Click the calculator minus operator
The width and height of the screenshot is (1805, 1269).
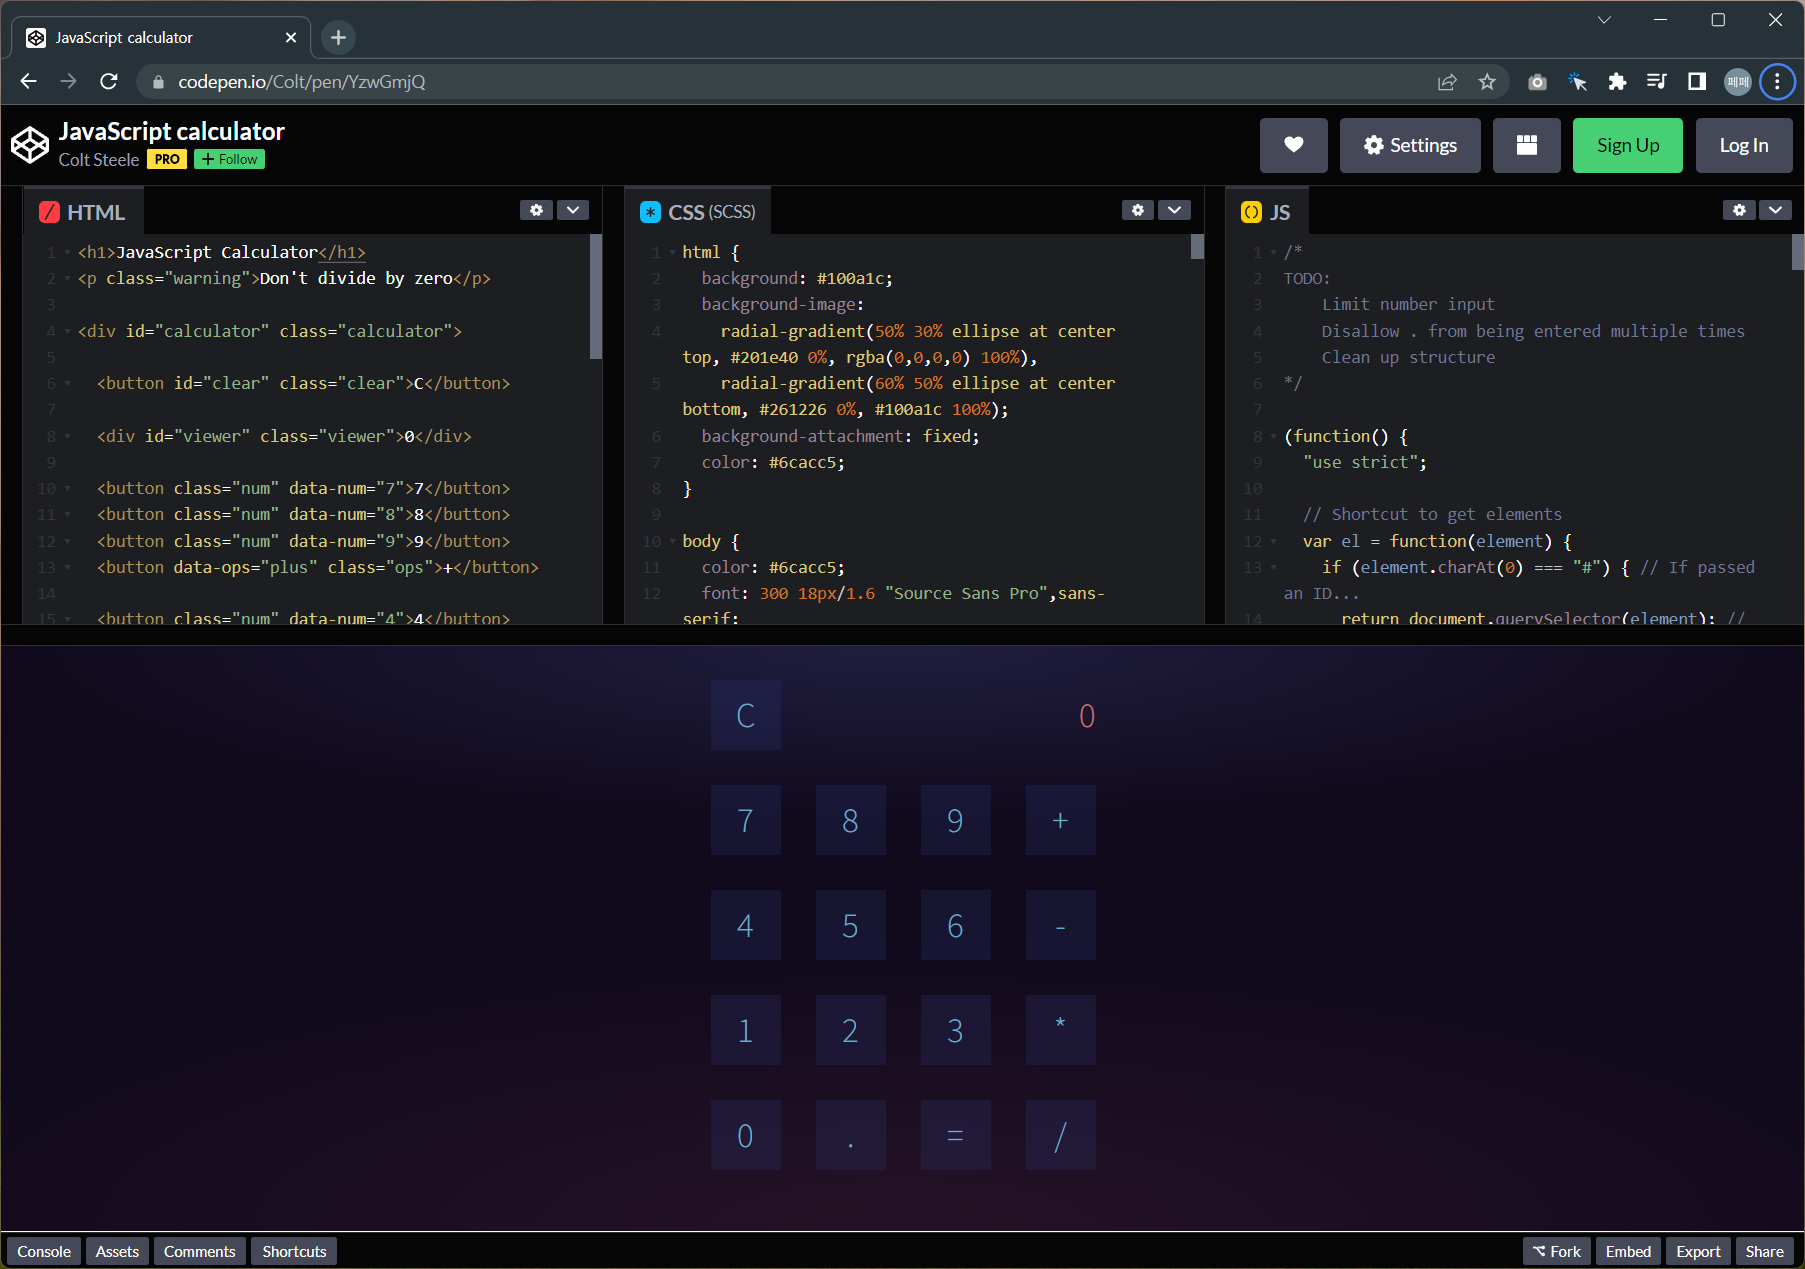(1060, 925)
